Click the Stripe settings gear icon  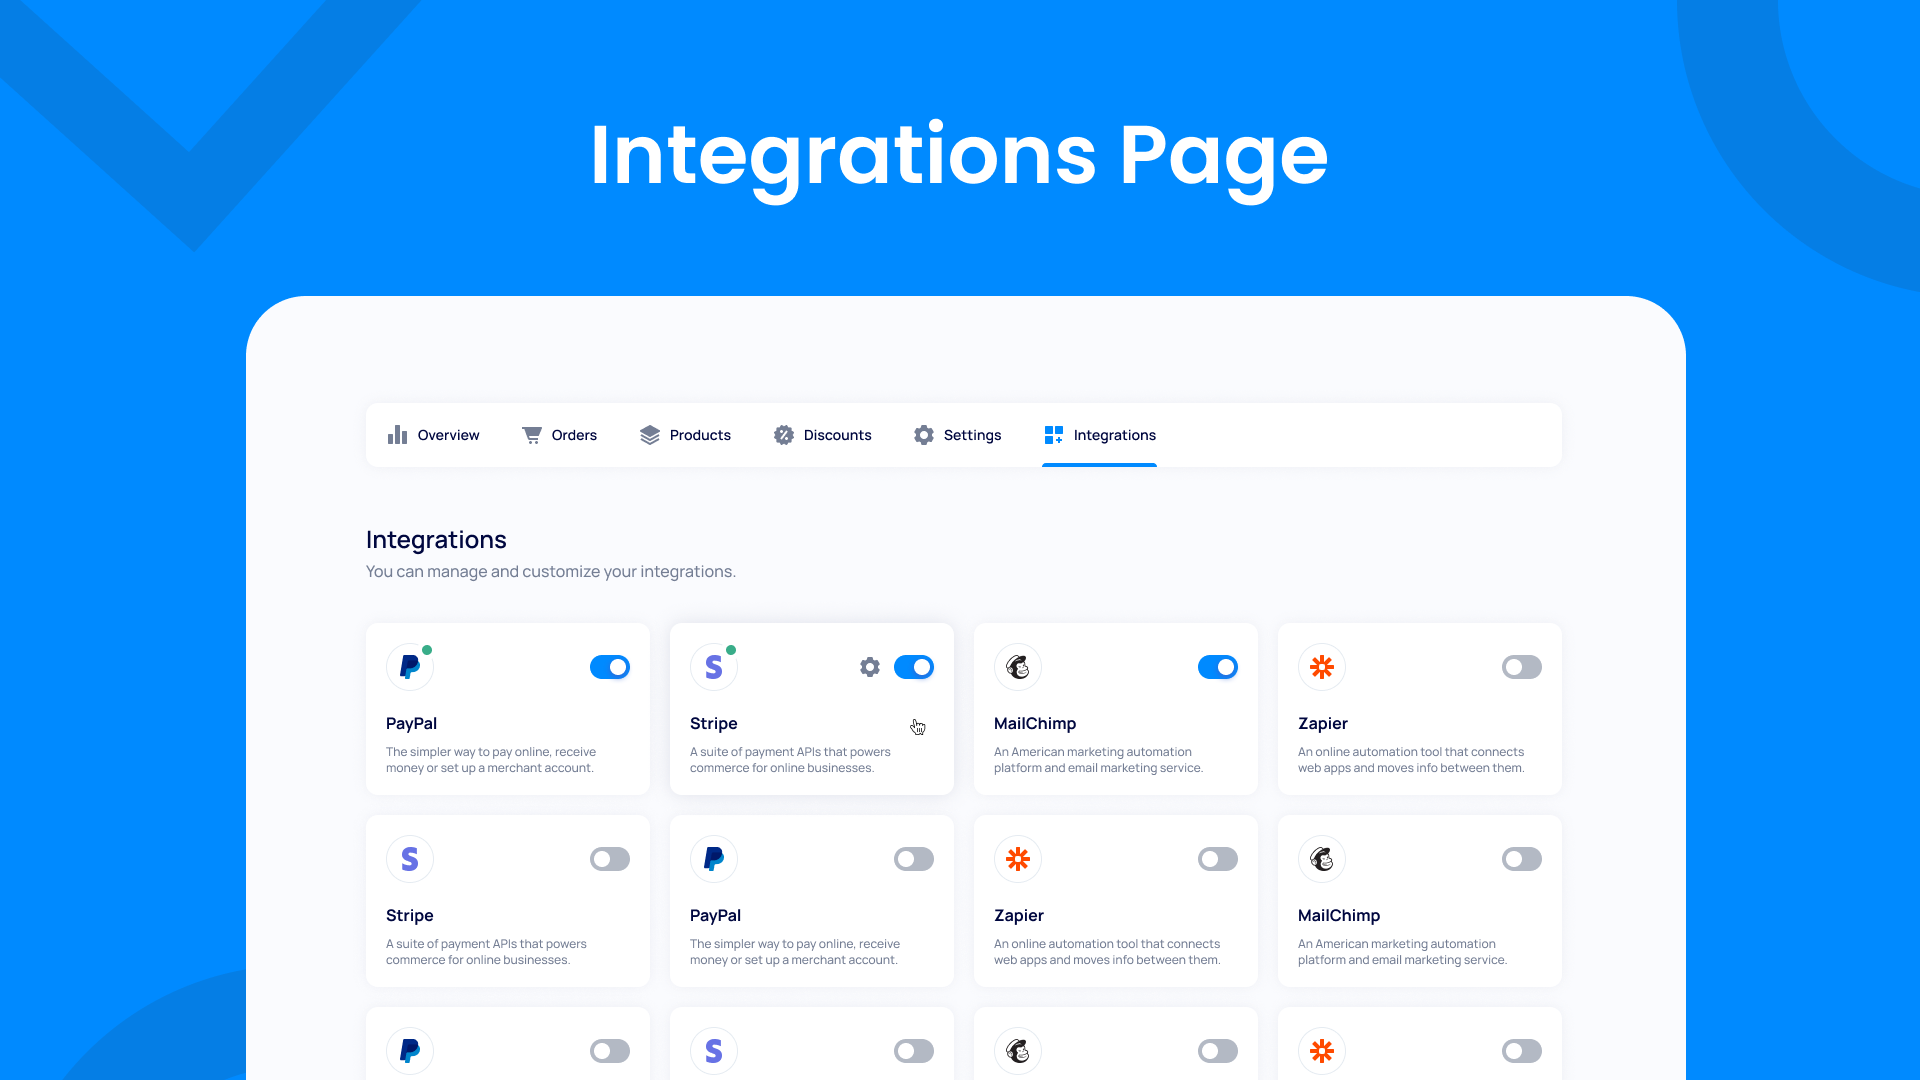click(869, 667)
